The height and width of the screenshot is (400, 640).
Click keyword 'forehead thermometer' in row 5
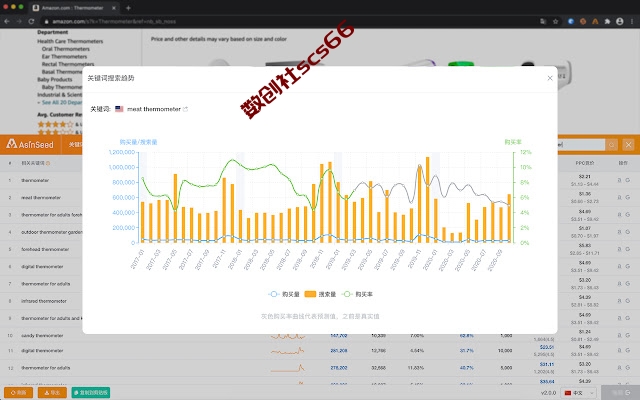(45, 249)
